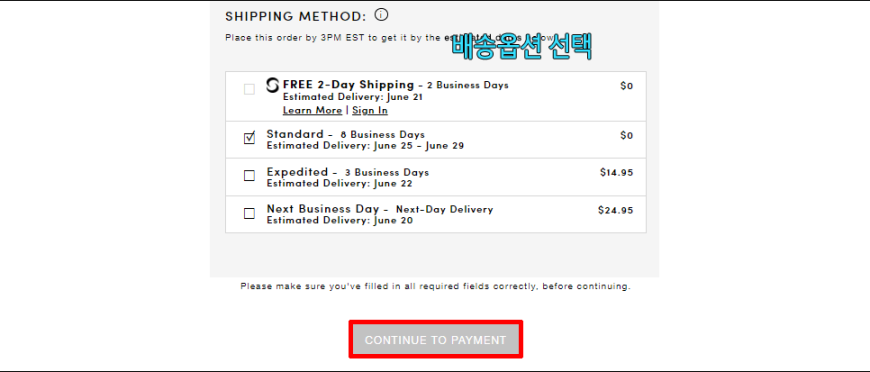Follow the Sign In link

click(x=370, y=110)
